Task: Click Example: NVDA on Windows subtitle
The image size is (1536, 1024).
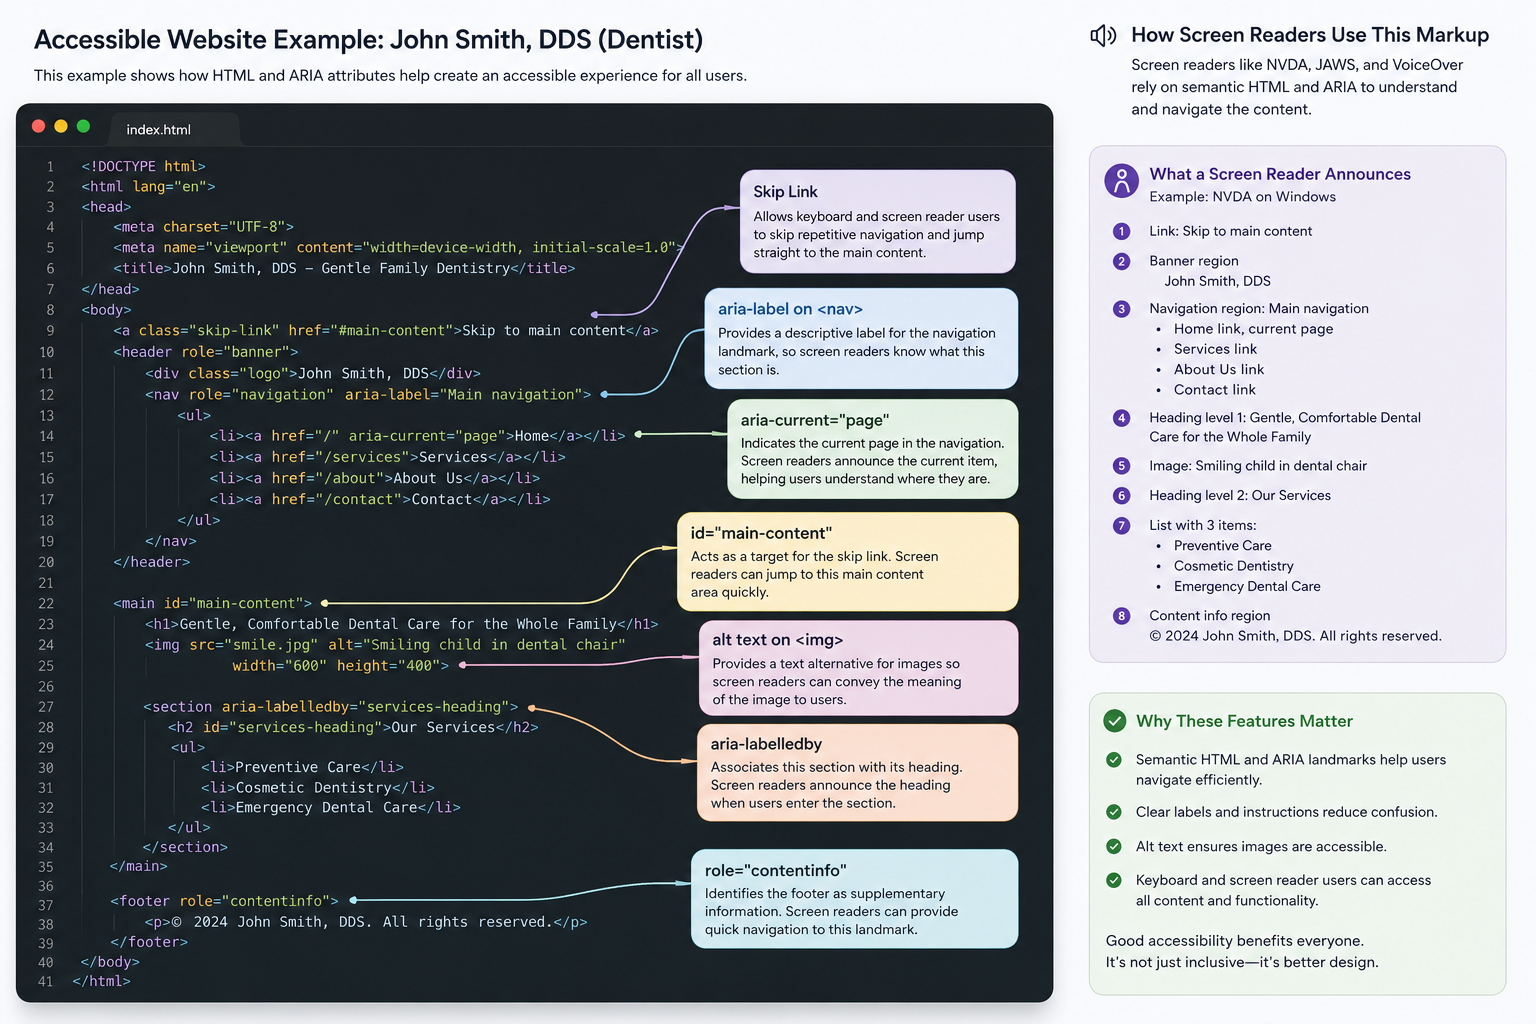Action: coord(1243,197)
